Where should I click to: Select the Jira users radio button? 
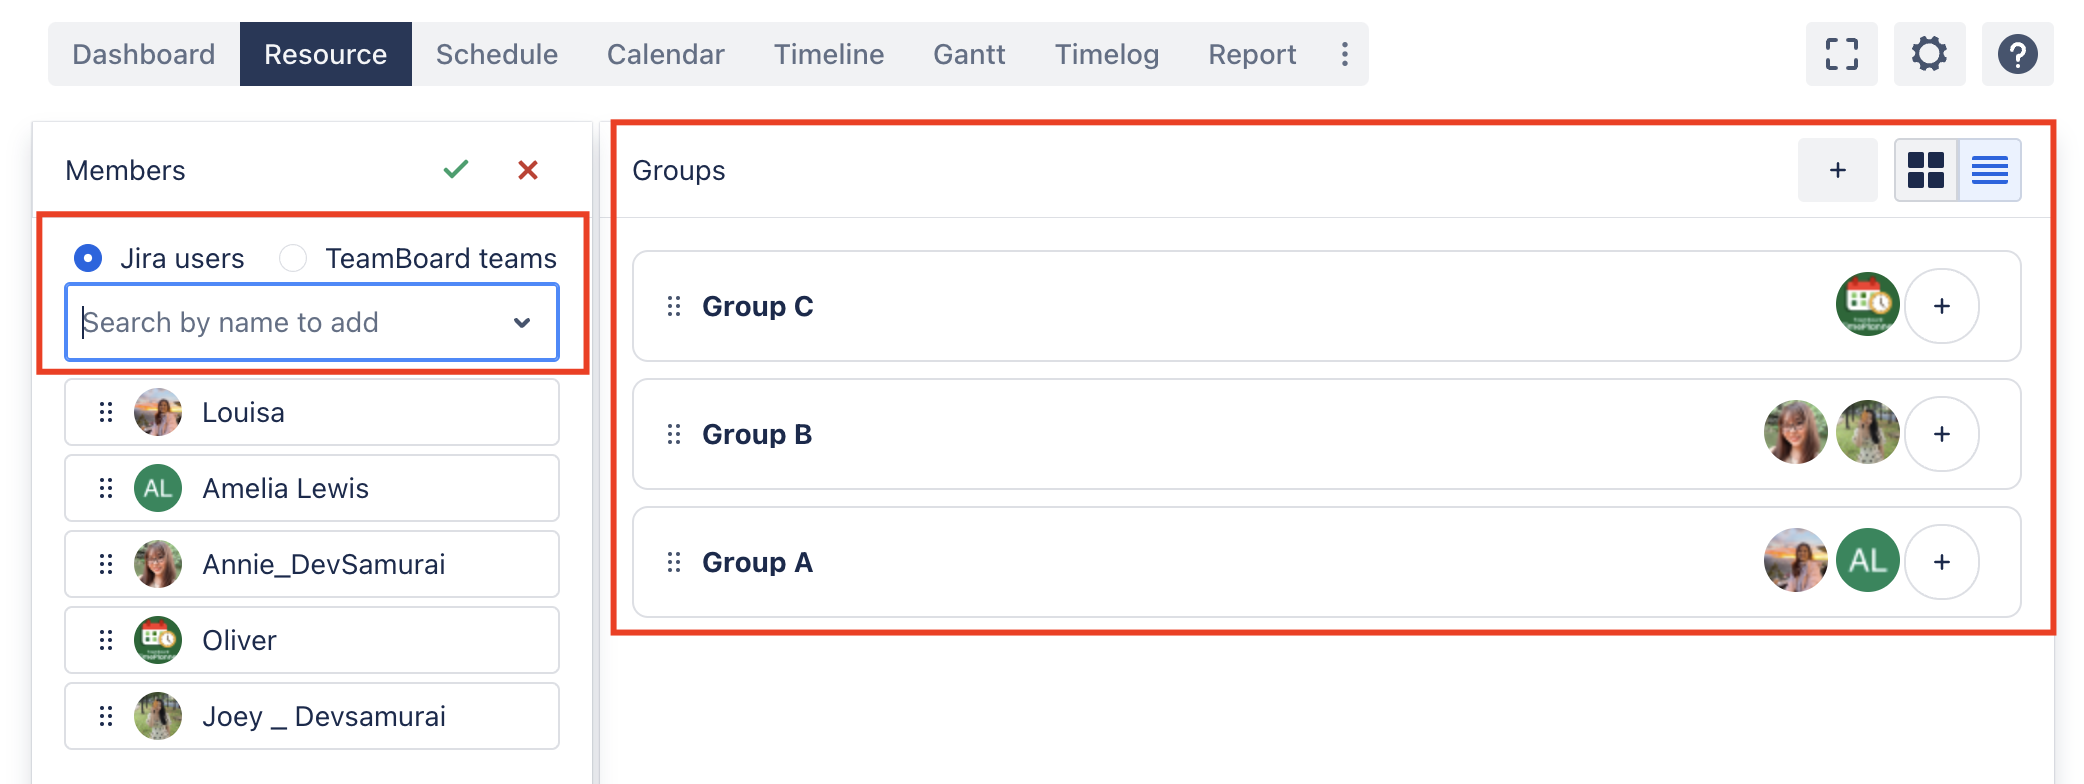click(88, 258)
